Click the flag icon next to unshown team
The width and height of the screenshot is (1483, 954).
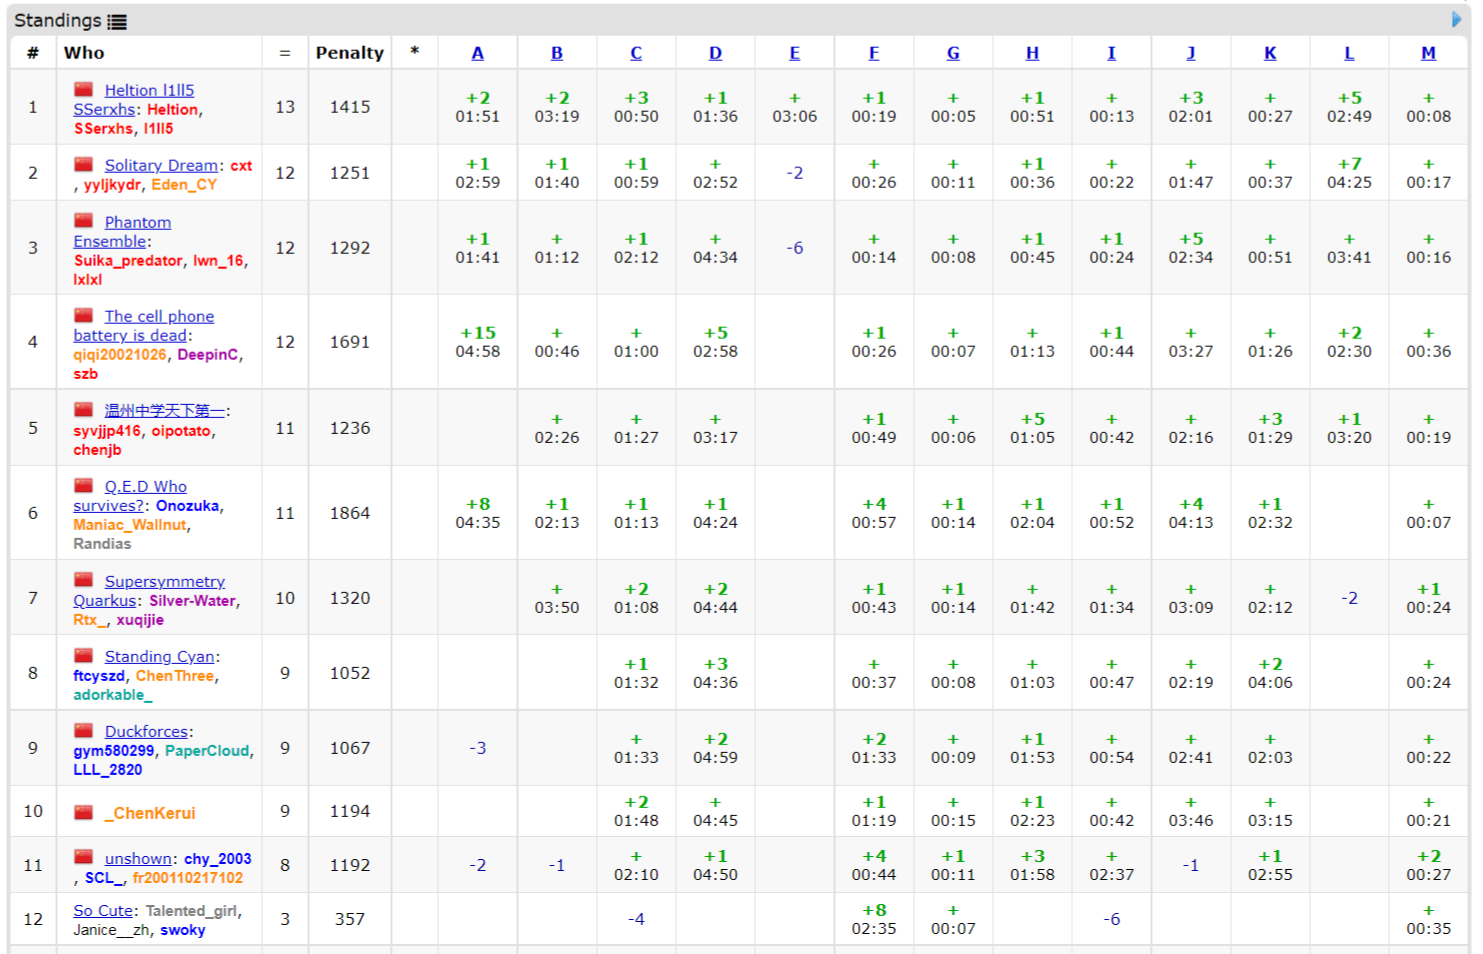(84, 858)
